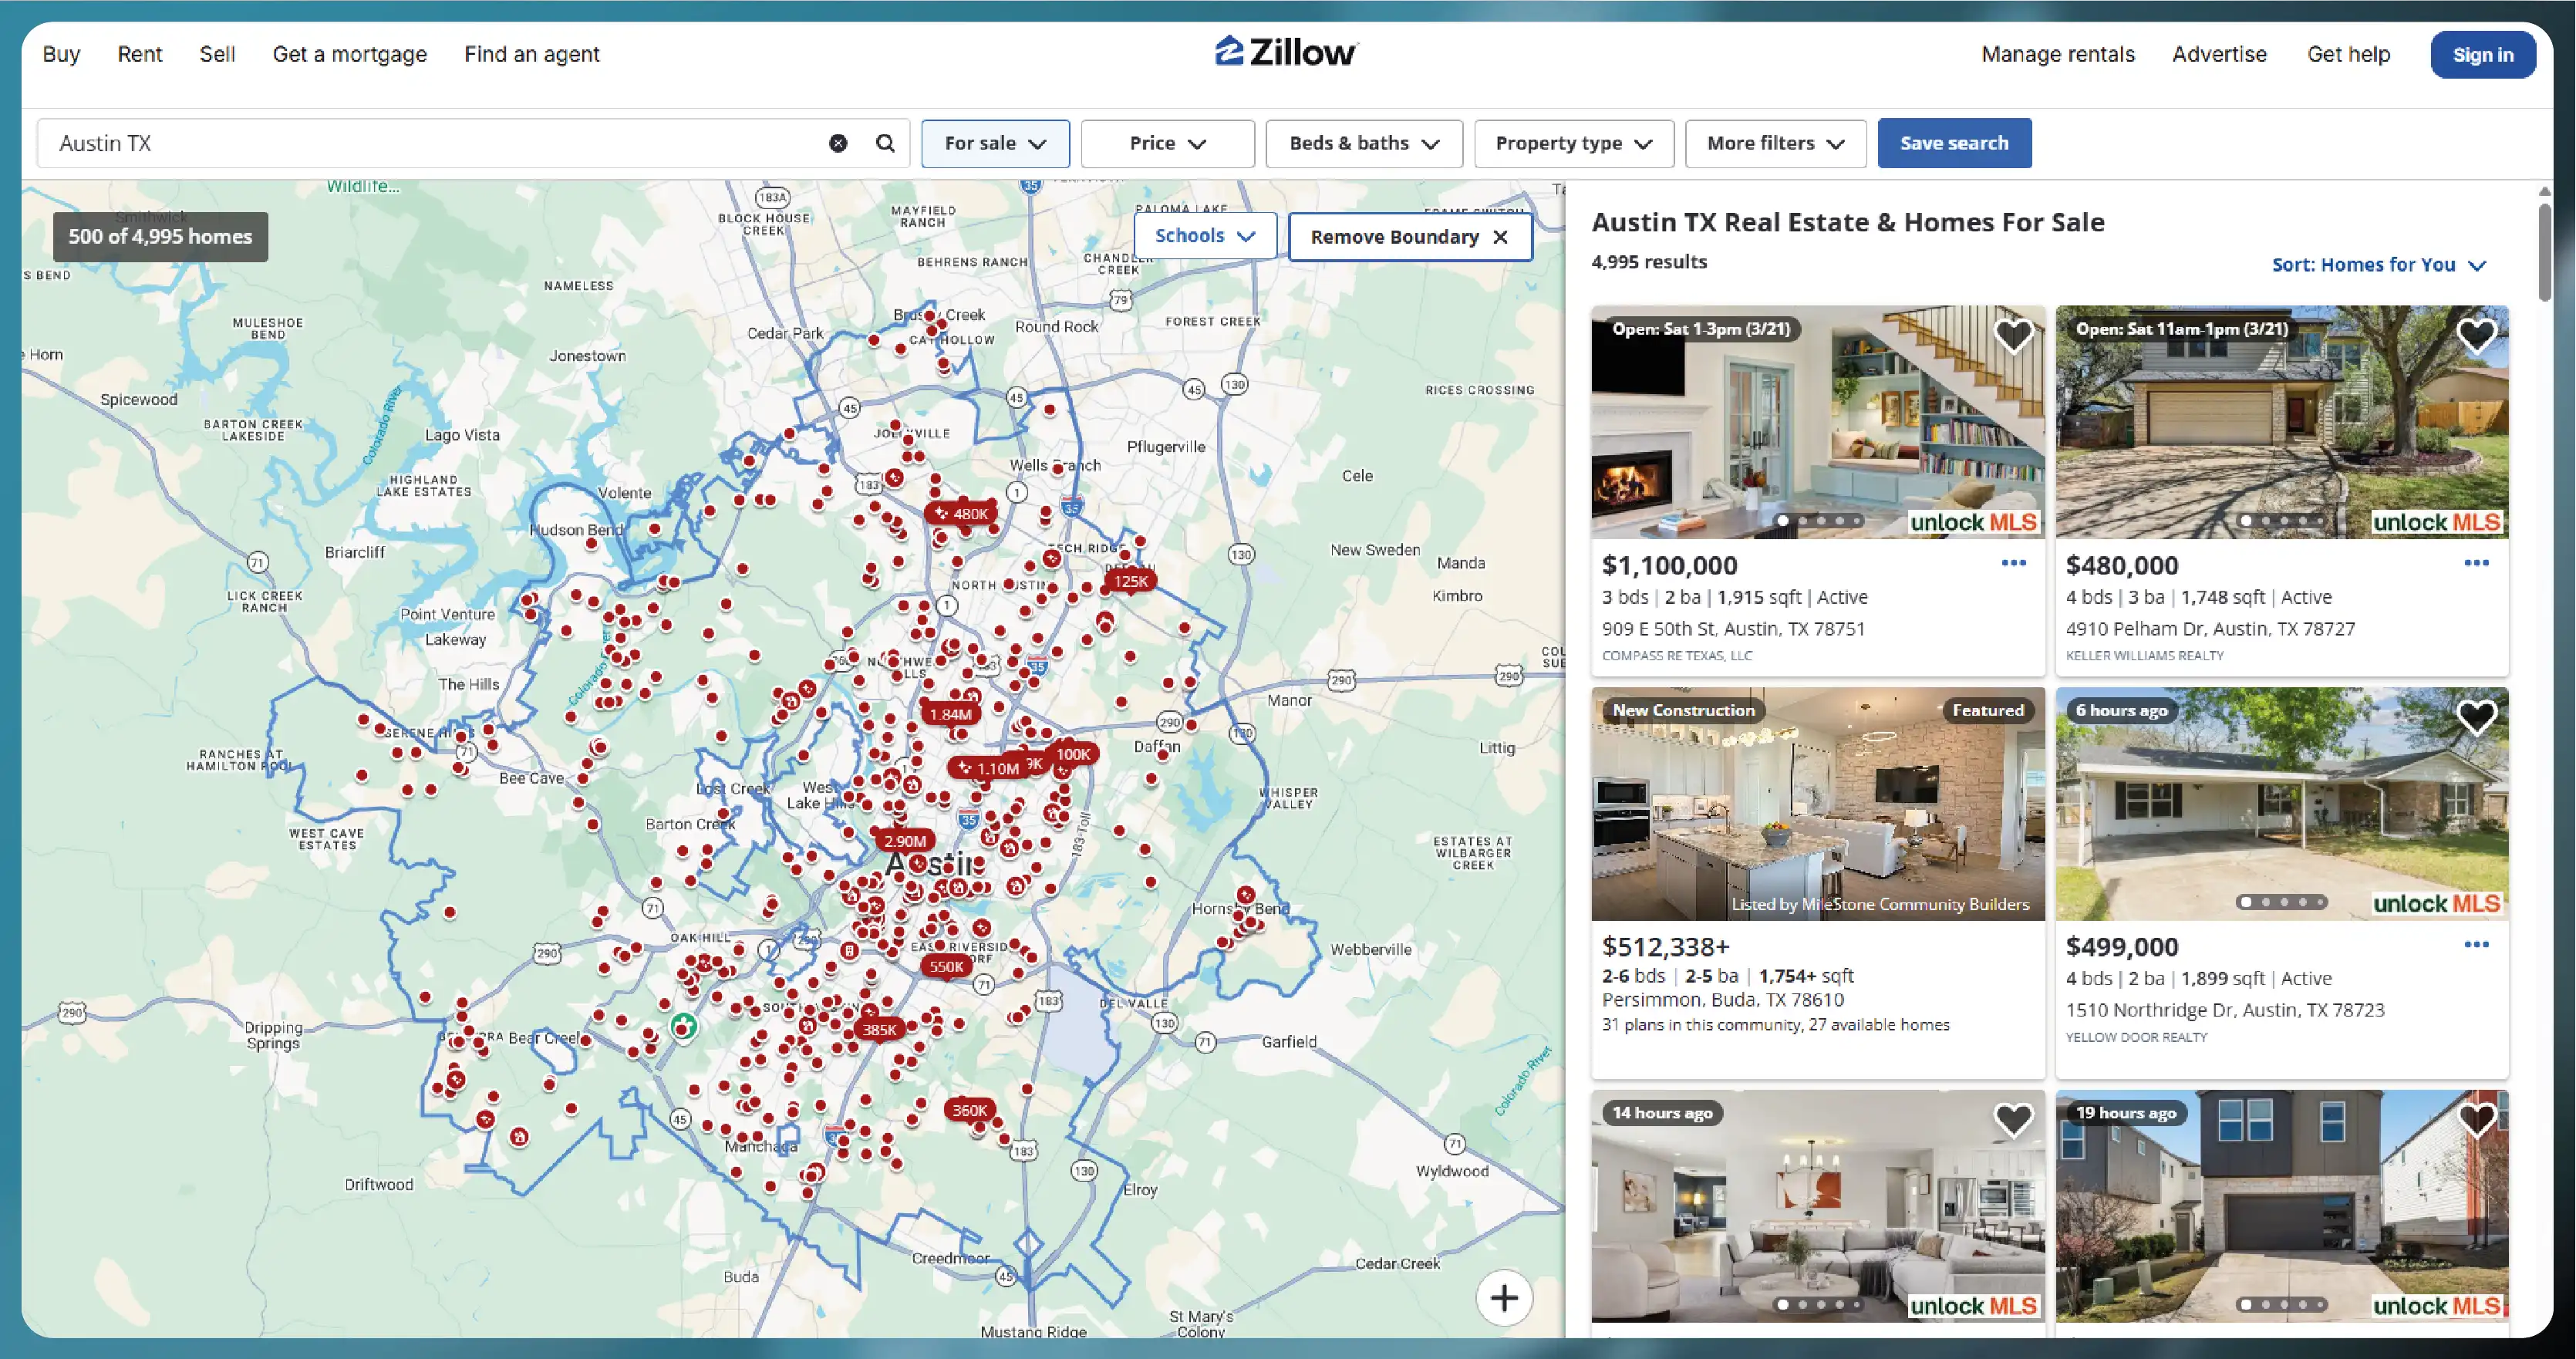Click the 480K price pin on the map
Screen dimensions: 2576x1359
960,512
